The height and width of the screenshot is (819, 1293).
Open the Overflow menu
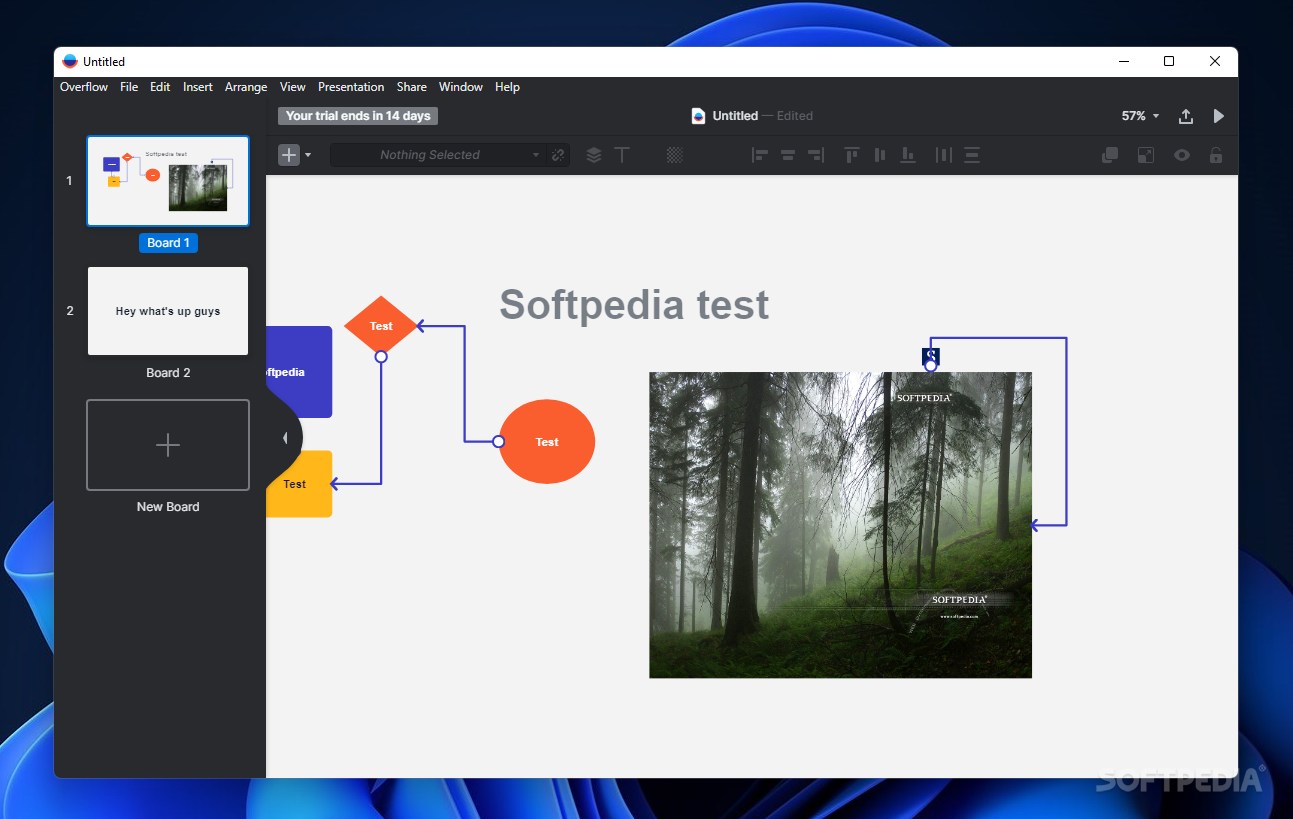pos(84,87)
